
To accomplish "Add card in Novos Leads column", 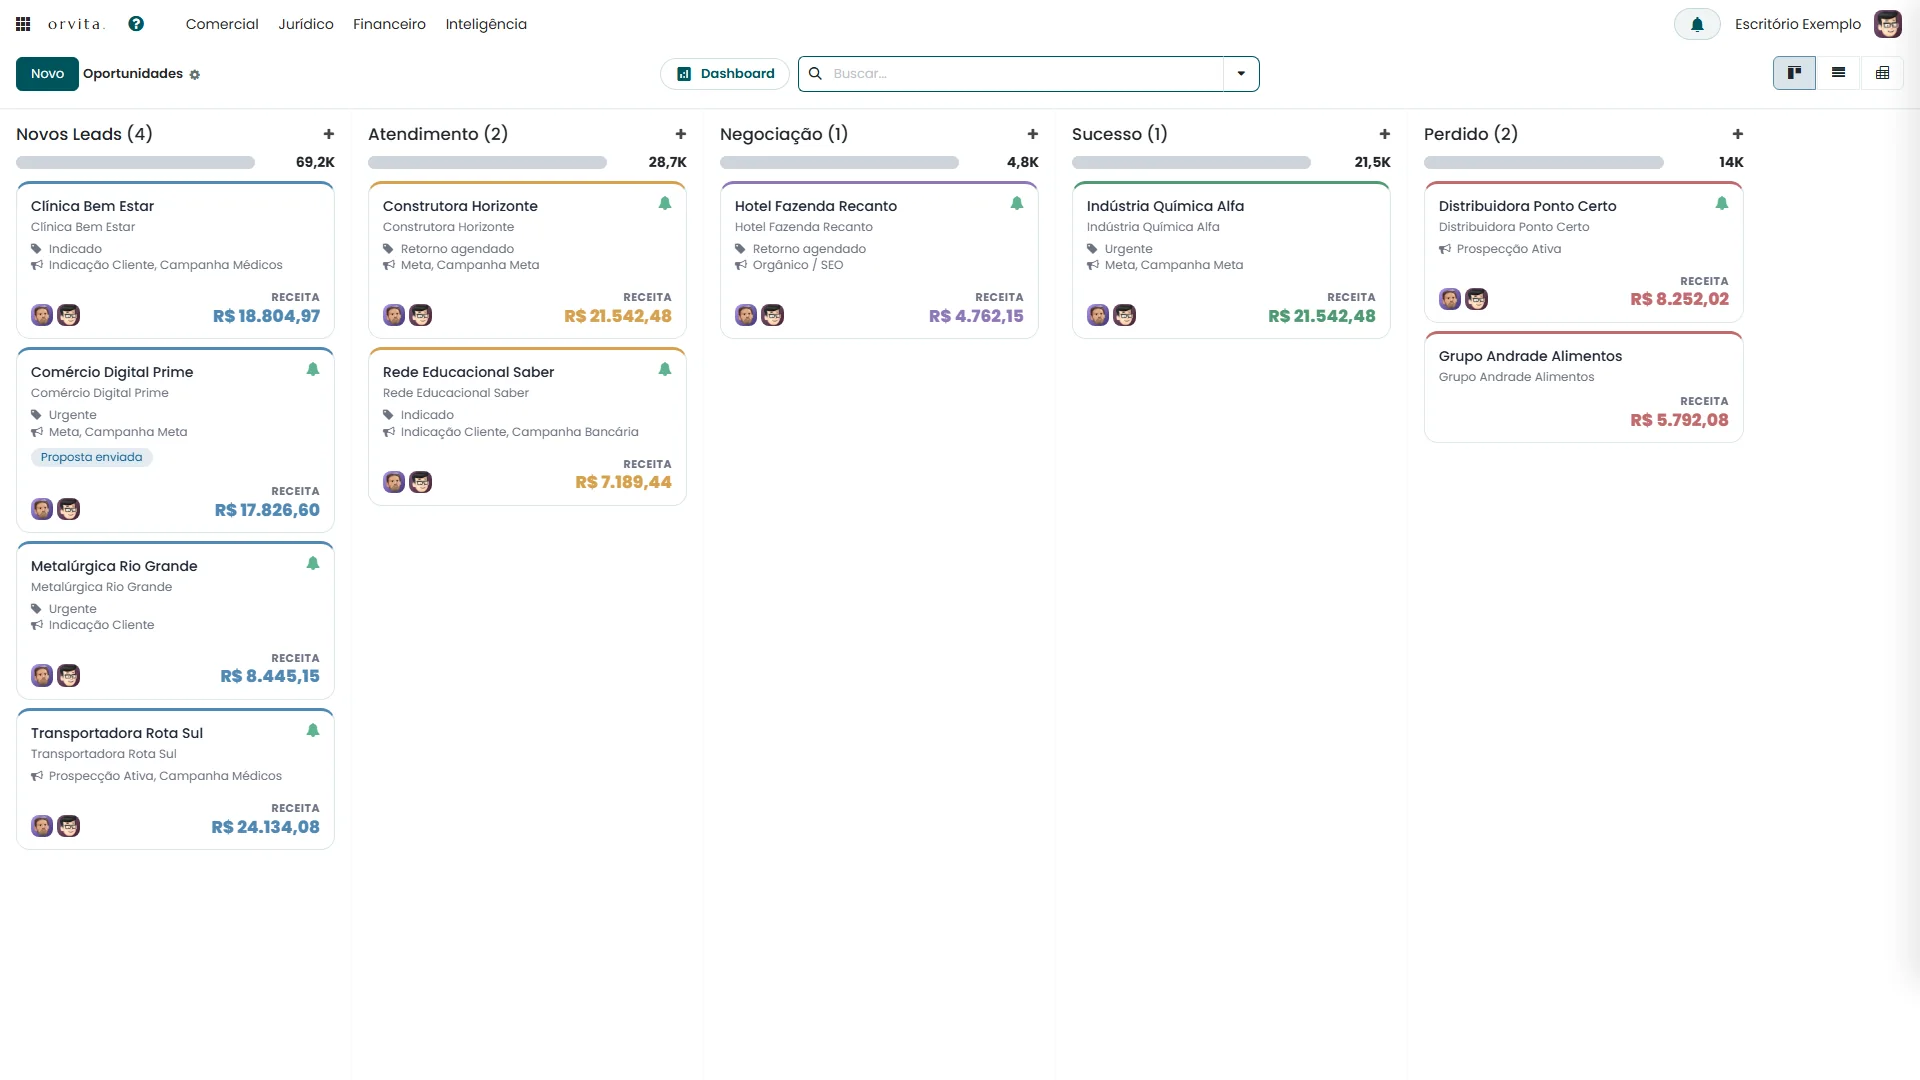I will tap(328, 134).
